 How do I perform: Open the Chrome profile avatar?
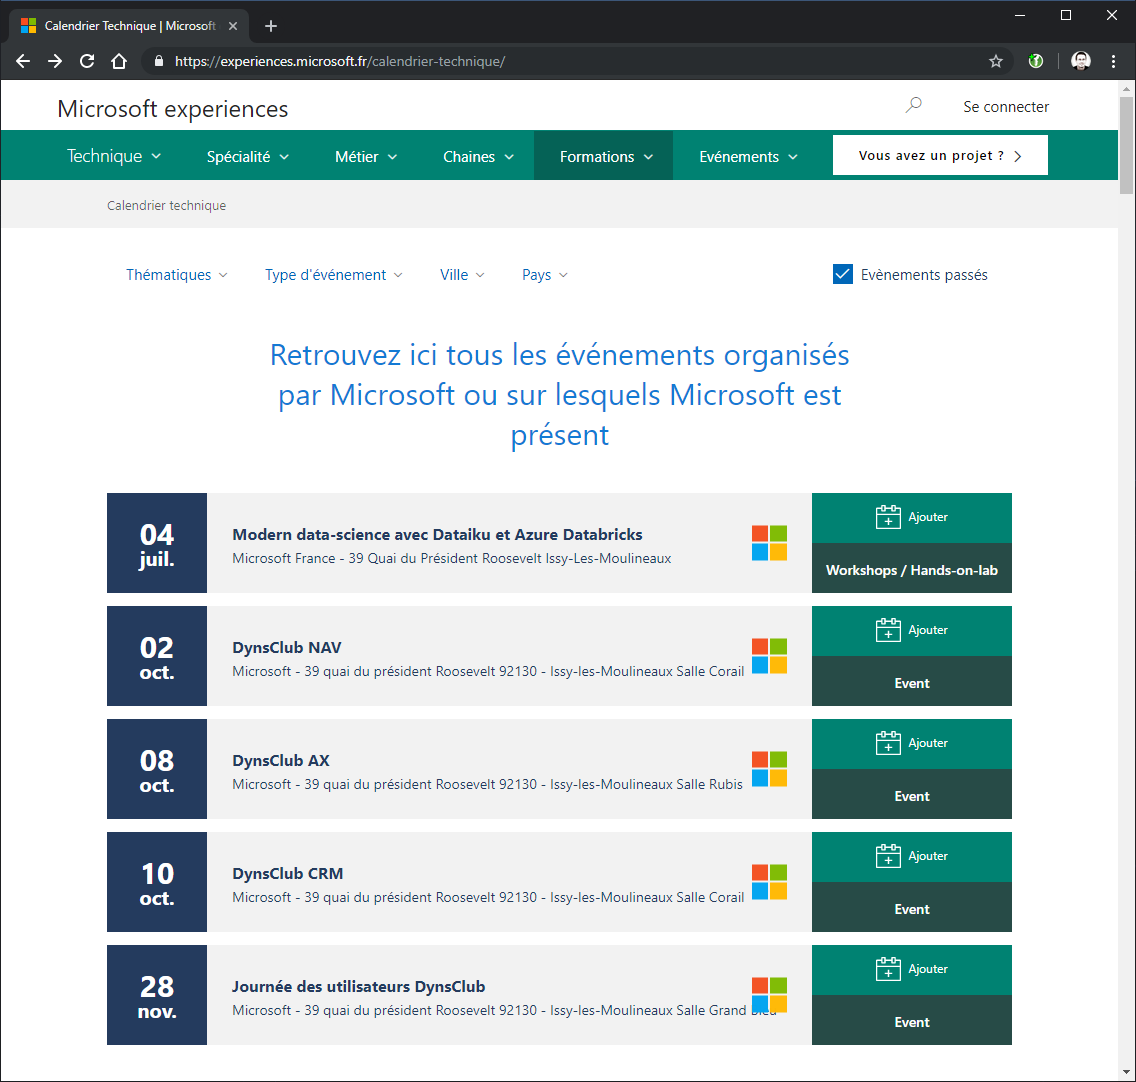(x=1081, y=62)
